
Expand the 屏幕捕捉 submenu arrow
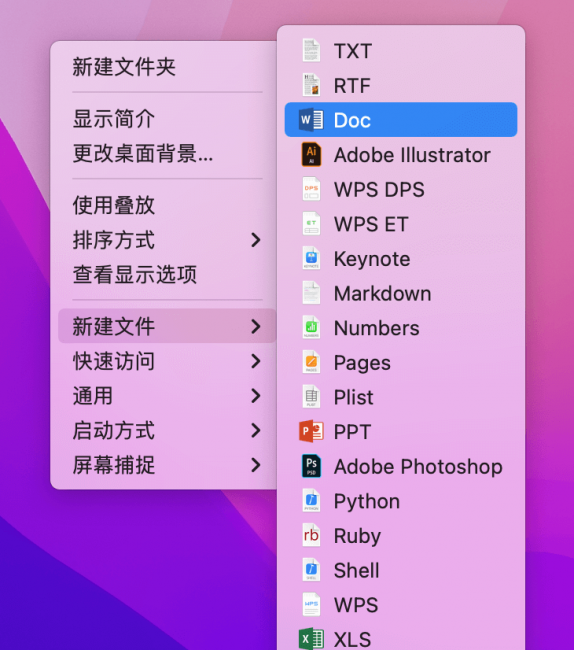256,465
